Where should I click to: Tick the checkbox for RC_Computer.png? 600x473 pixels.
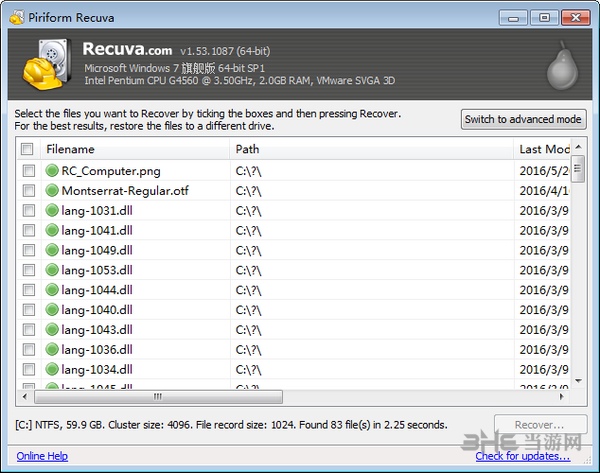[x=29, y=171]
